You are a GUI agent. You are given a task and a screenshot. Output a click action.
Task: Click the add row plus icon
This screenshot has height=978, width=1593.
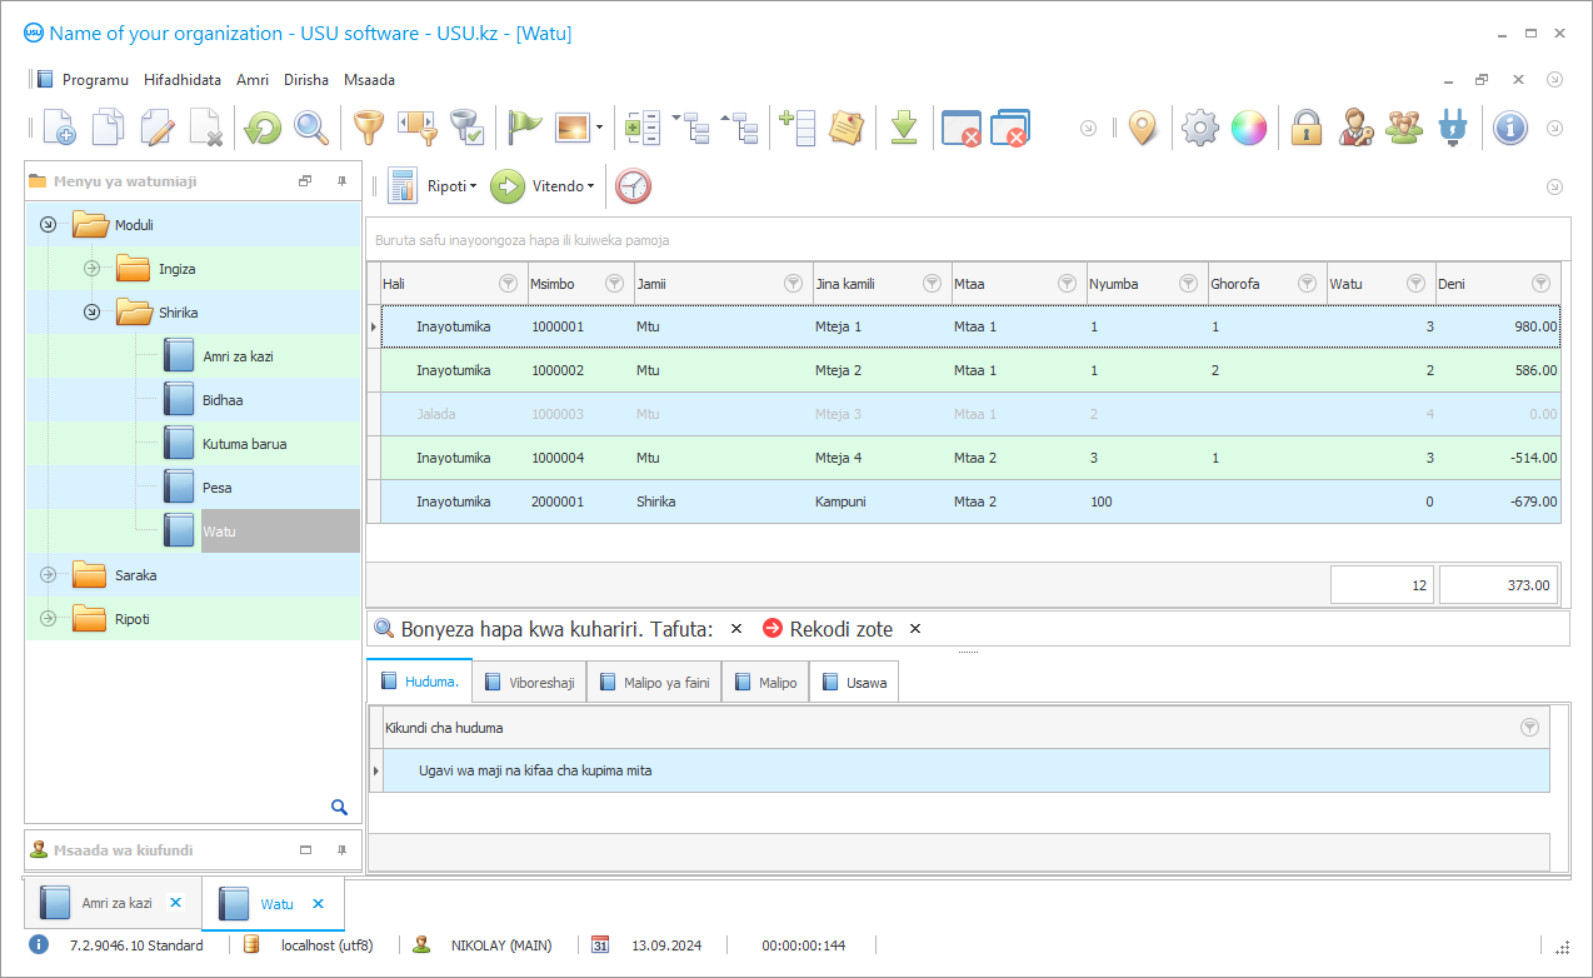point(797,128)
